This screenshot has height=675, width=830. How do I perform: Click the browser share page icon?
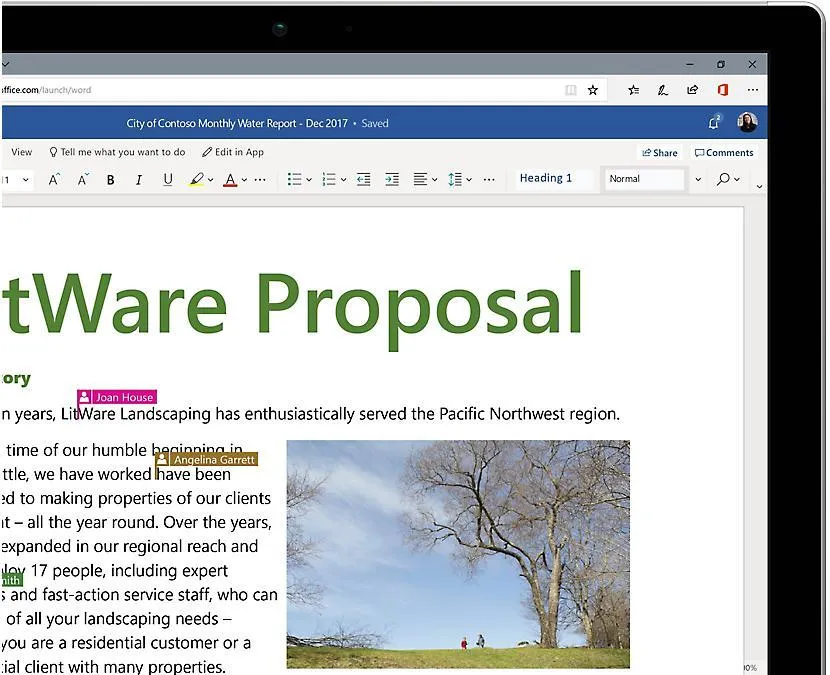pos(692,90)
